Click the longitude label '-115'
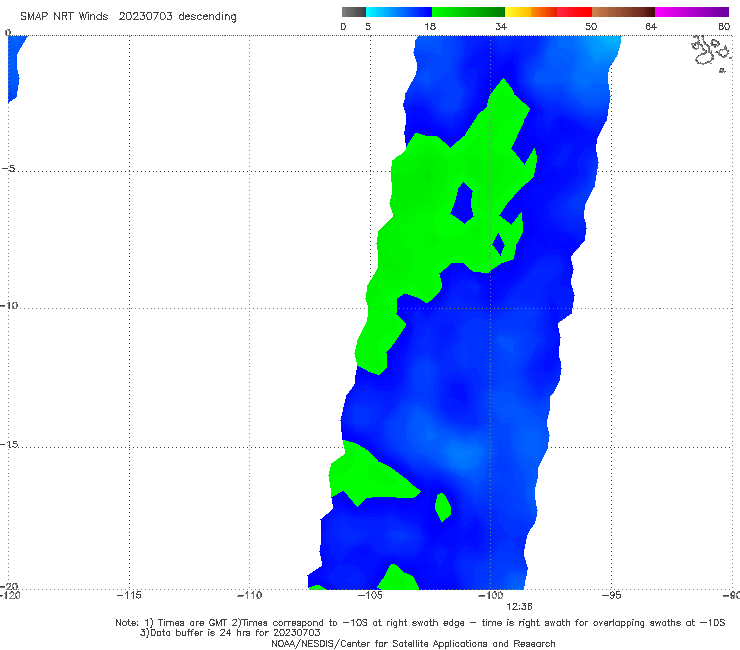 (129, 596)
